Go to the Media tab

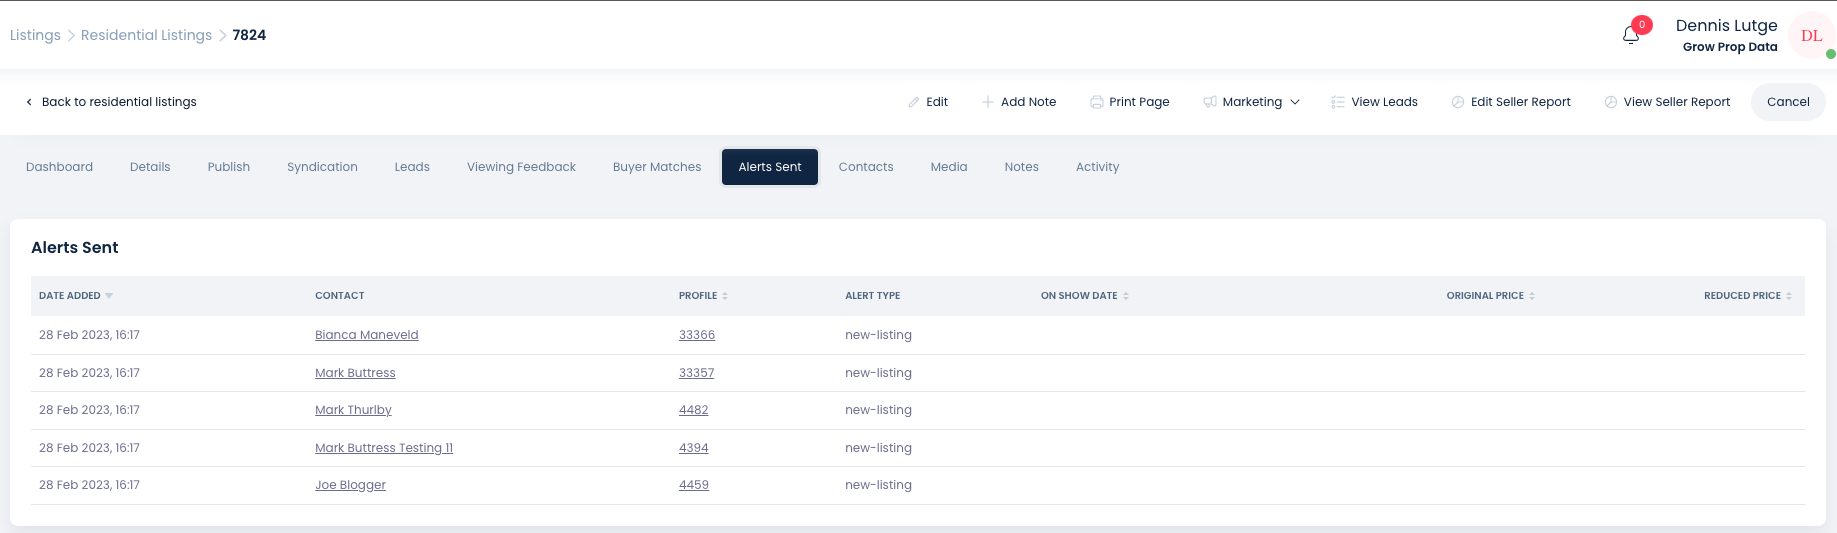pyautogui.click(x=949, y=167)
